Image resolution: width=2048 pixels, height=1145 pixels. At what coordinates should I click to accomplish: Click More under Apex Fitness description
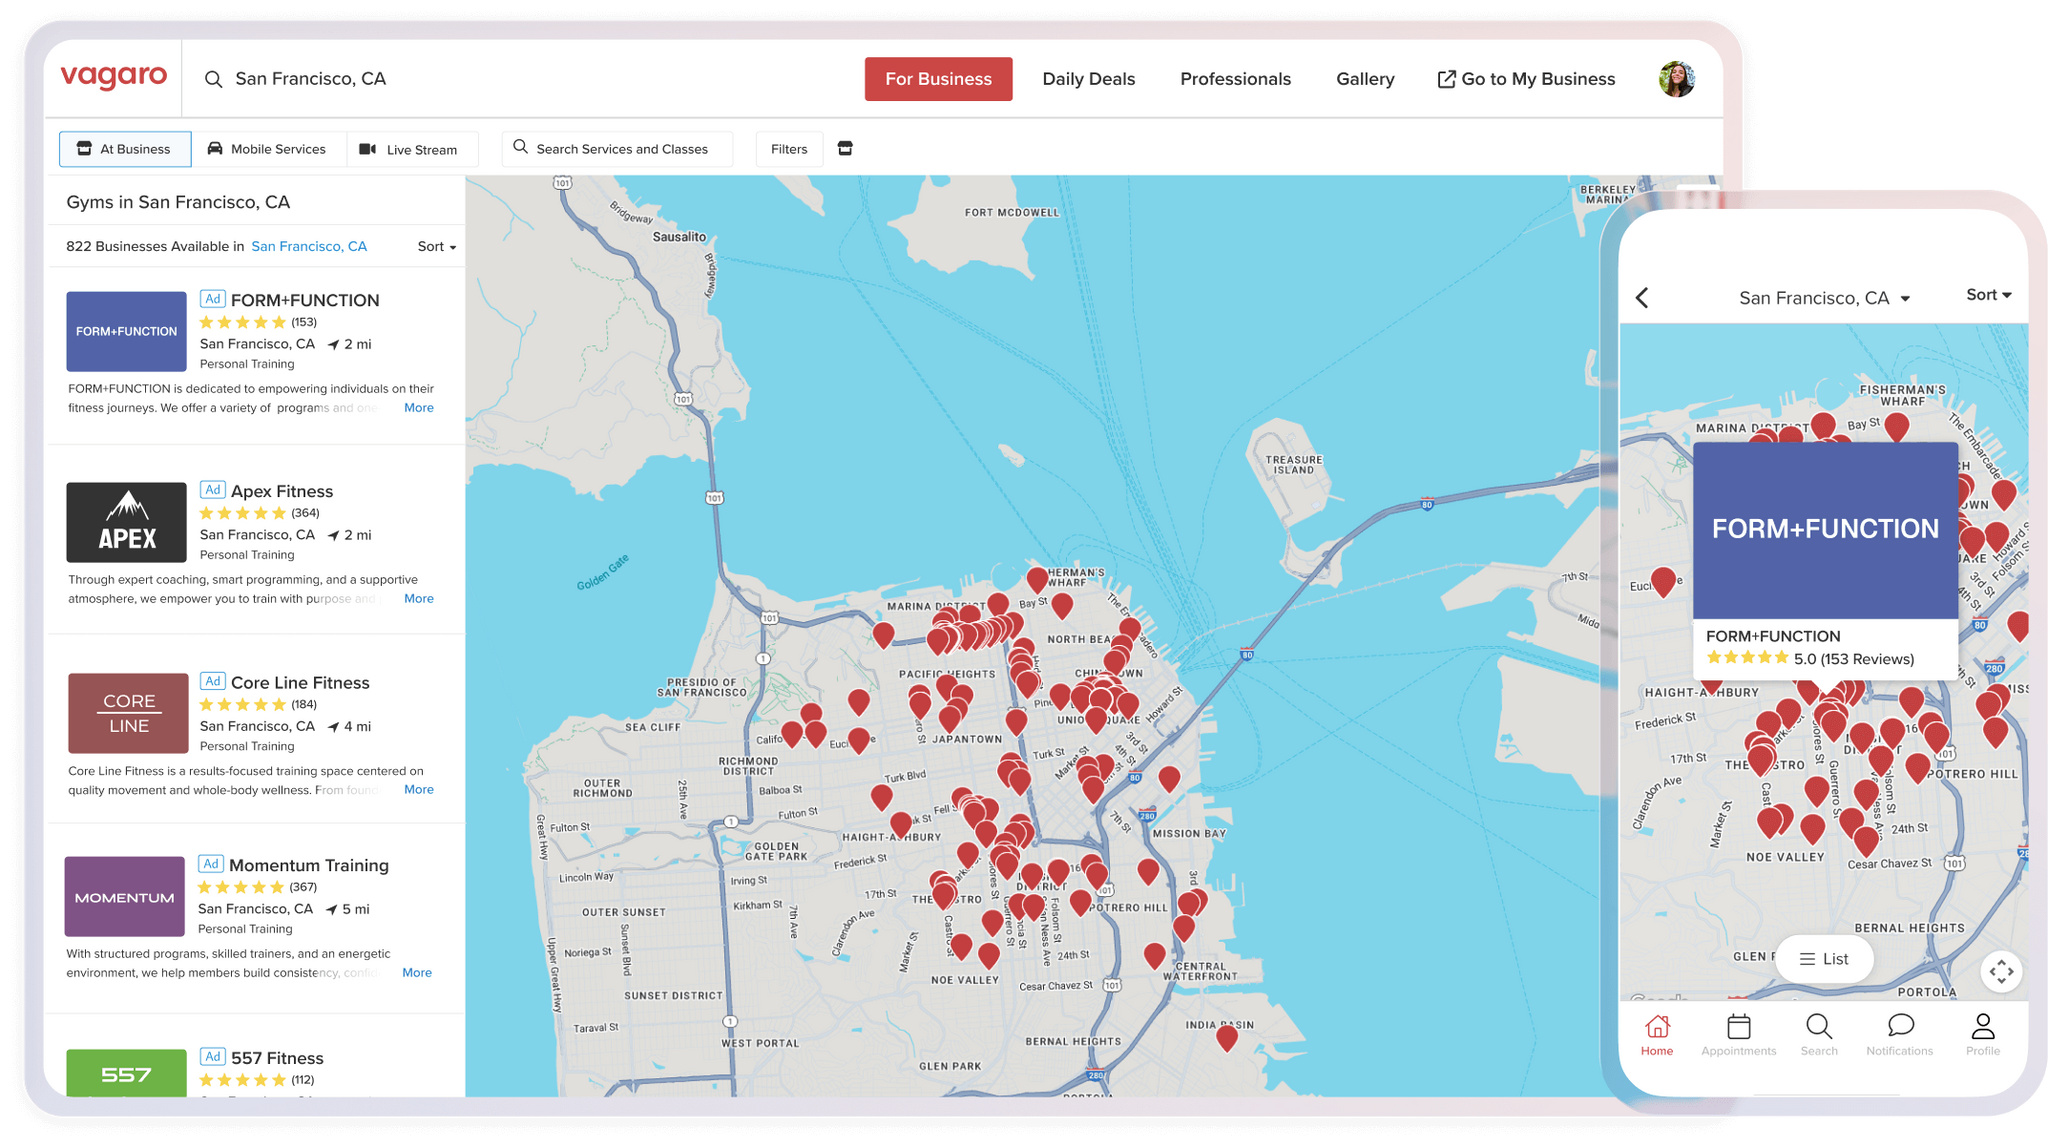[x=418, y=599]
